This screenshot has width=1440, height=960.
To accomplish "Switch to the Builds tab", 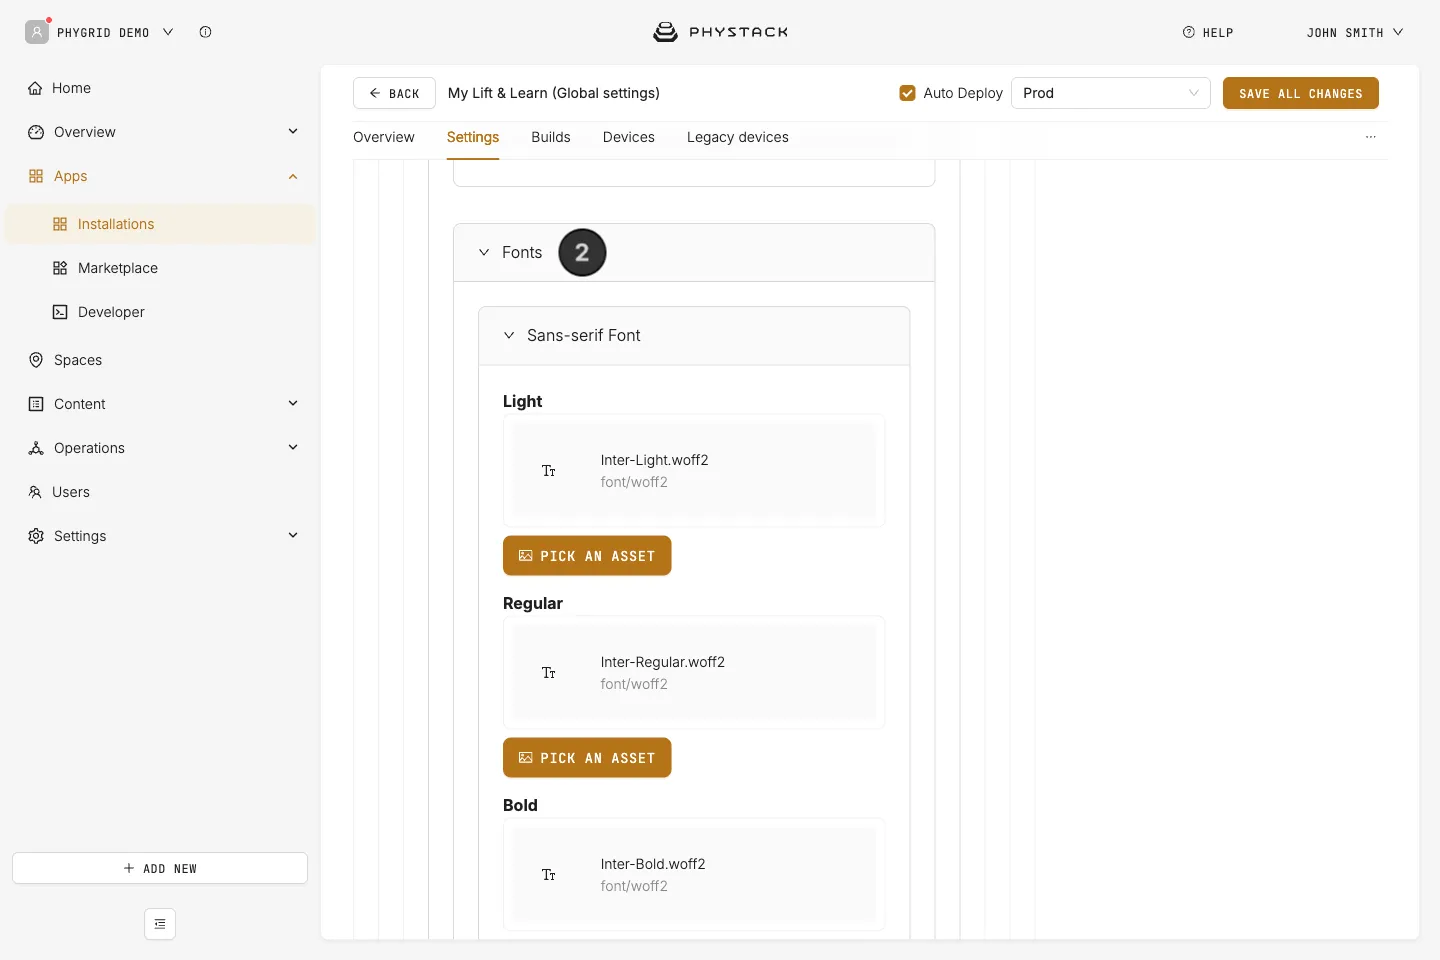I will tap(551, 137).
